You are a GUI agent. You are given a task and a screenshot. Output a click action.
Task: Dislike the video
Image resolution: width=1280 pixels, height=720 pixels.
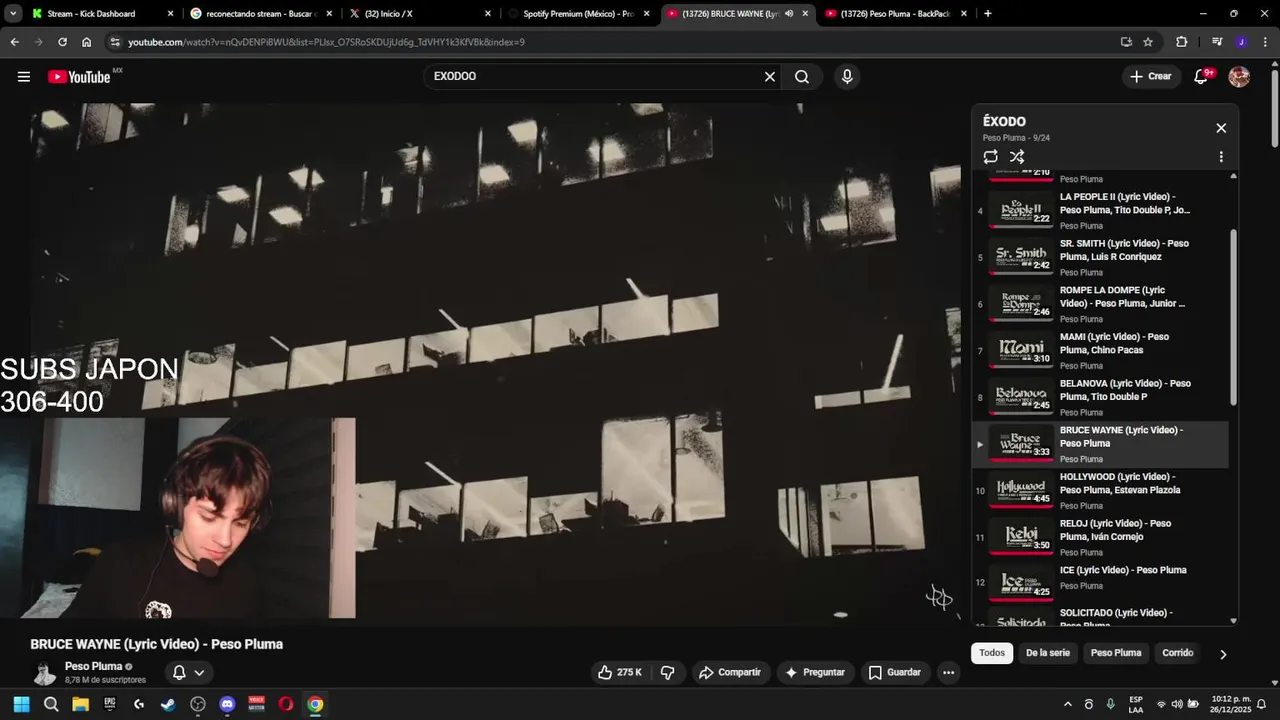tap(668, 672)
